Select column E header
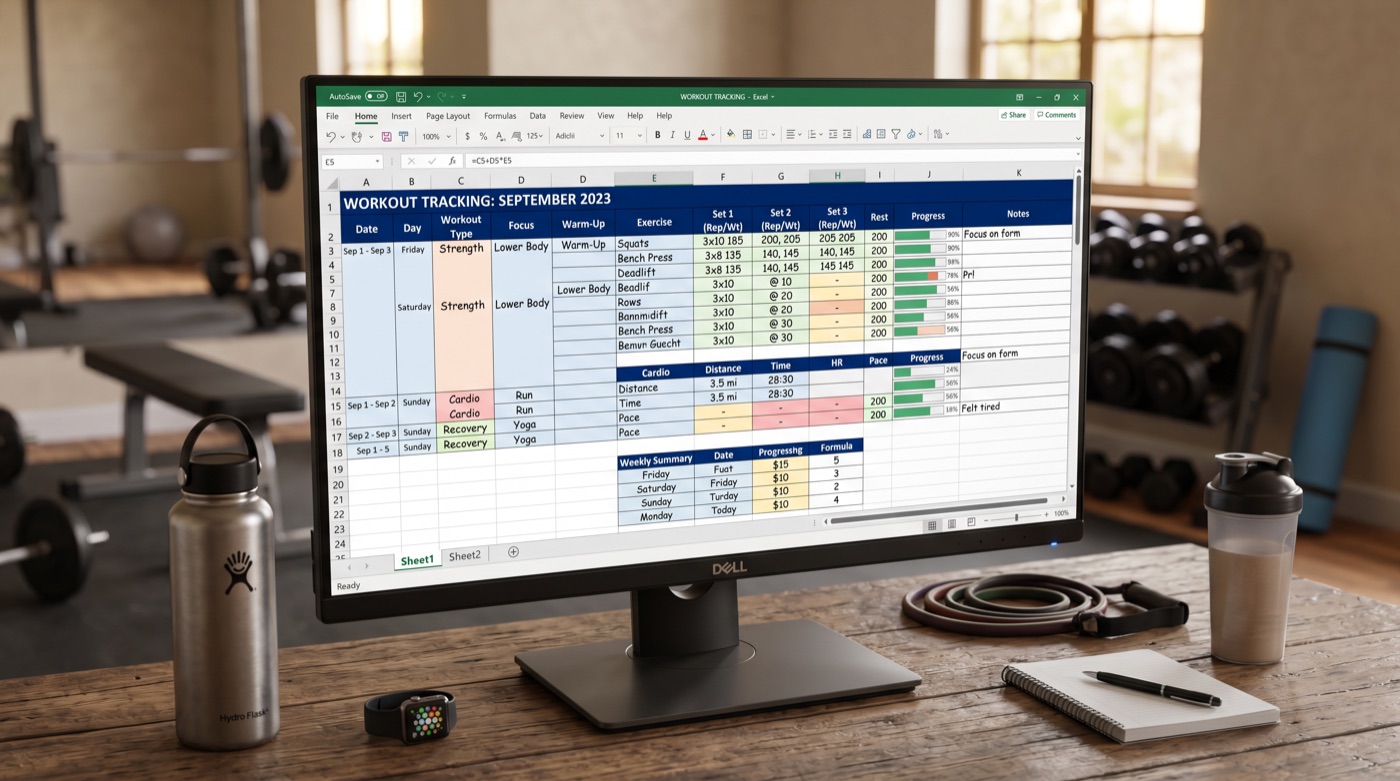1400x781 pixels. (x=654, y=178)
